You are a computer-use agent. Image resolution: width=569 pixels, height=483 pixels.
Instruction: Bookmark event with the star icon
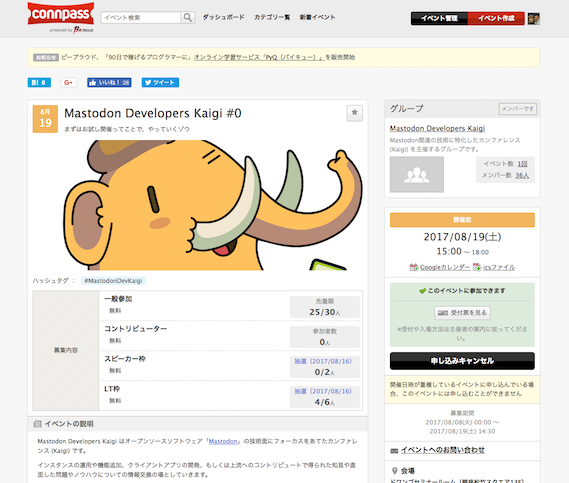pos(355,113)
